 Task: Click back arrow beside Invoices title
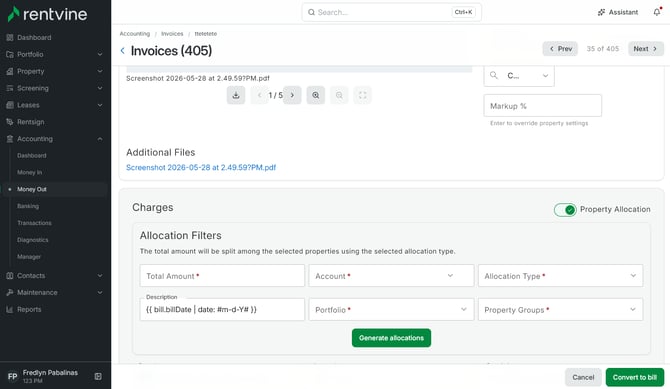[123, 50]
